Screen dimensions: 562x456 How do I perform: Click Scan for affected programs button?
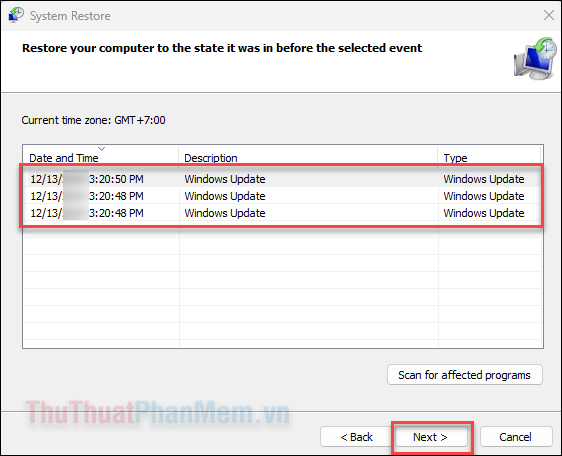[465, 375]
